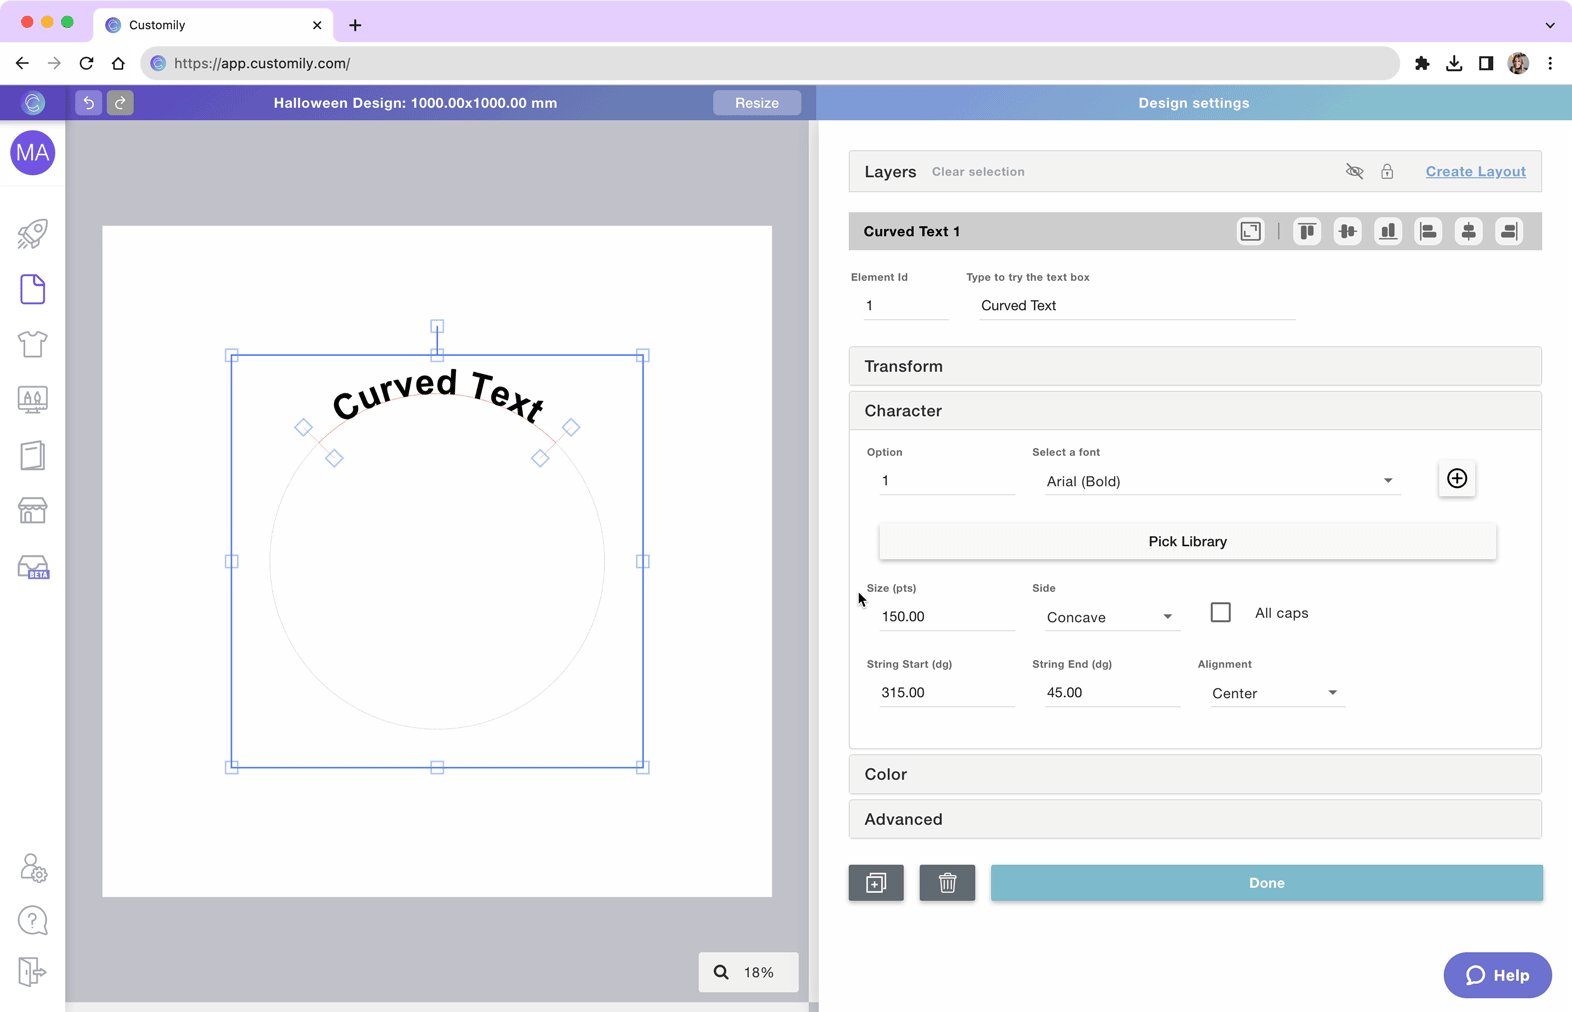This screenshot has height=1012, width=1572.
Task: Collapse the Character section
Action: point(1195,411)
